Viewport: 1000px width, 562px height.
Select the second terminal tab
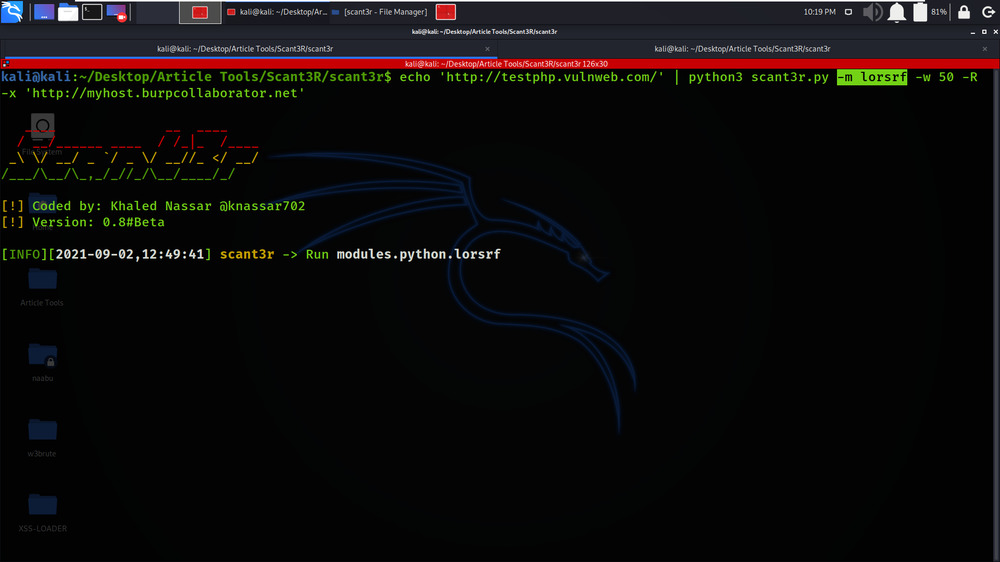click(742, 48)
